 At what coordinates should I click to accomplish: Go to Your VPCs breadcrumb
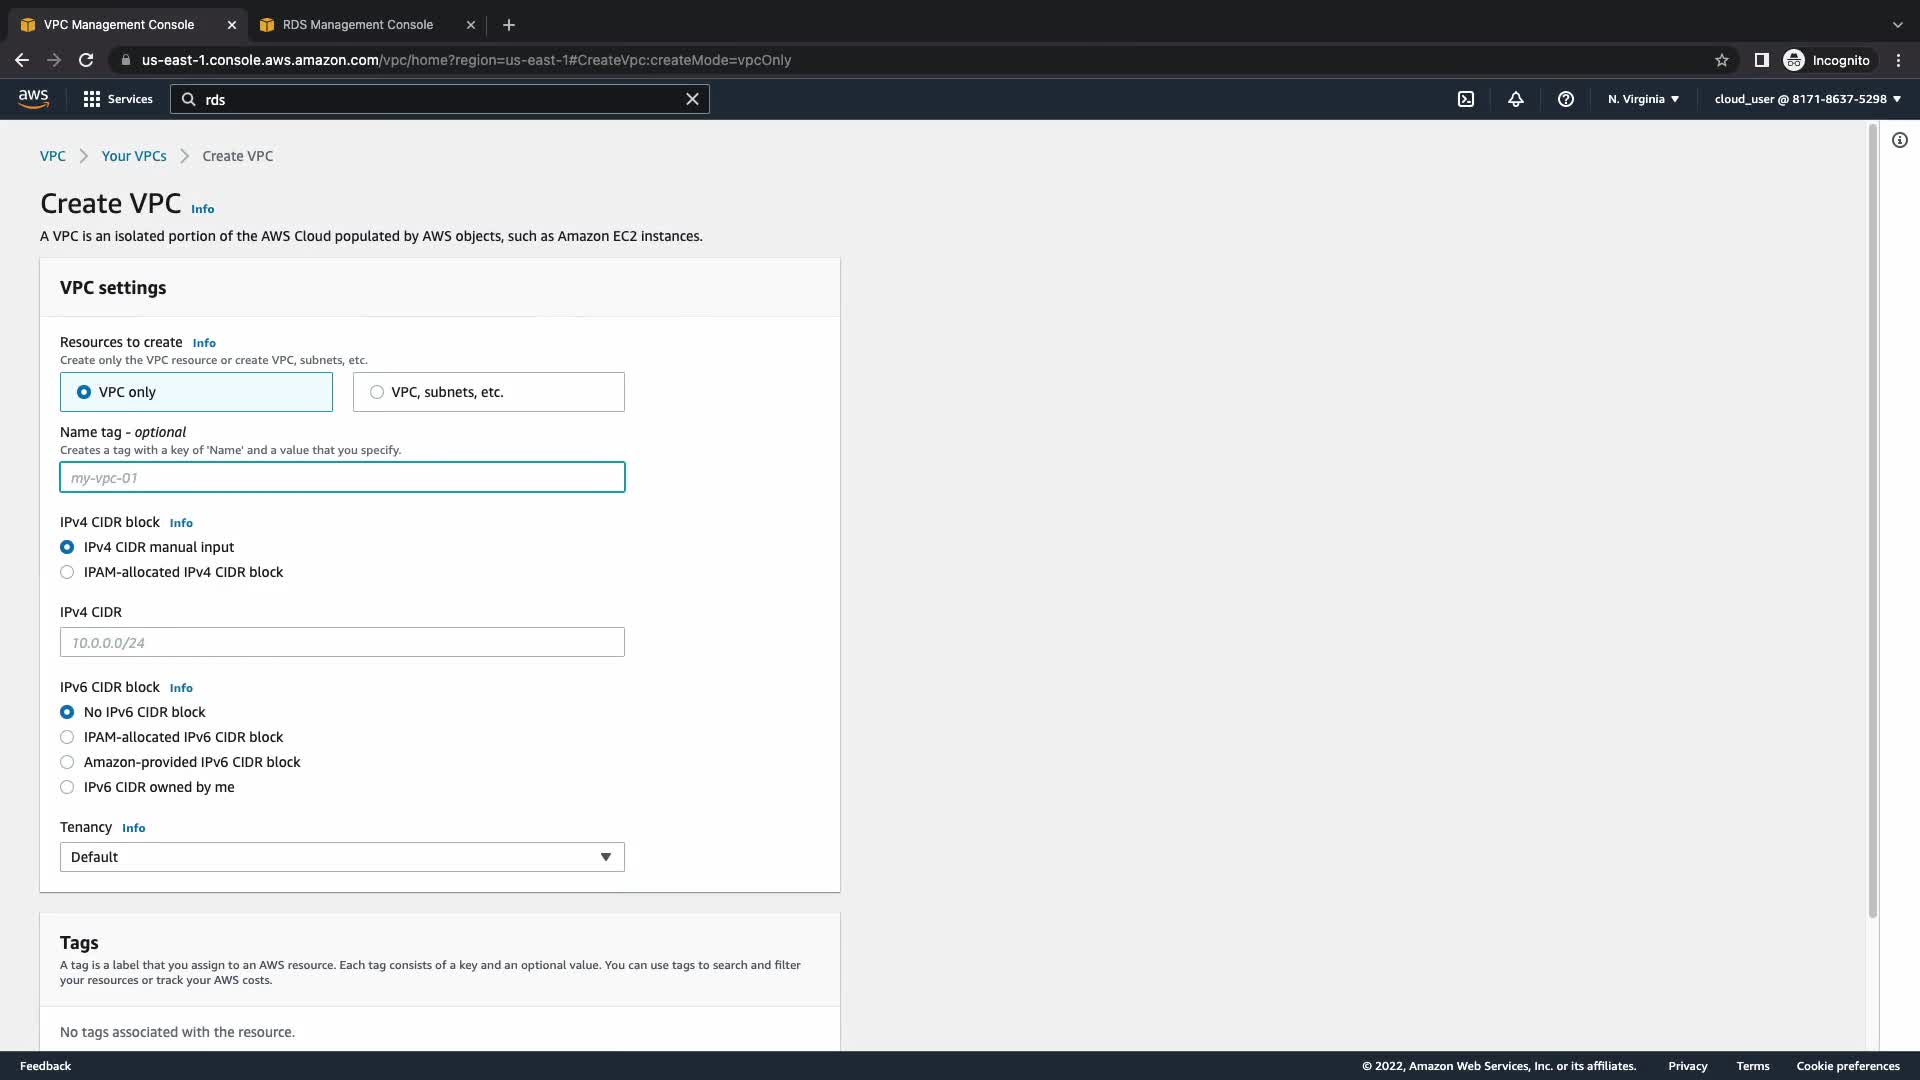[134, 156]
